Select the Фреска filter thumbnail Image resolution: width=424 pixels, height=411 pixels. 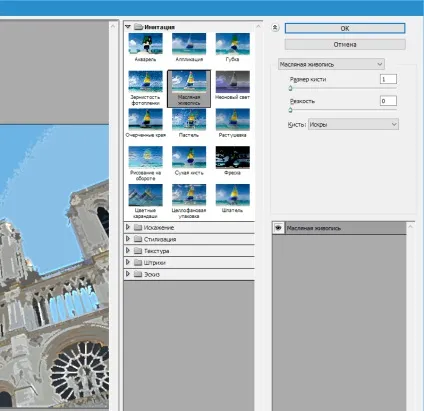coord(233,157)
